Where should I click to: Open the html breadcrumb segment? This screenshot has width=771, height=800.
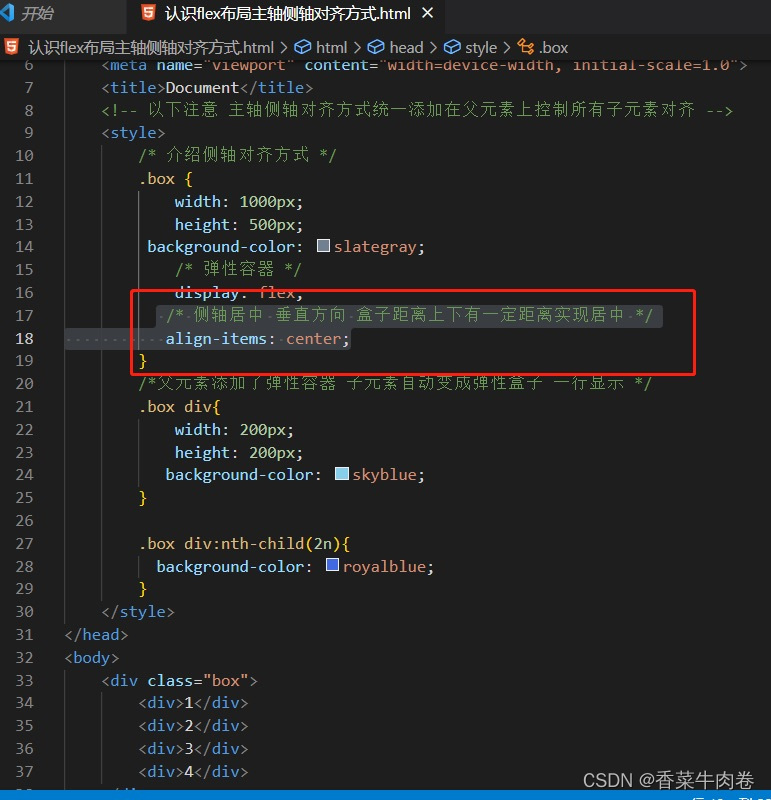331,47
